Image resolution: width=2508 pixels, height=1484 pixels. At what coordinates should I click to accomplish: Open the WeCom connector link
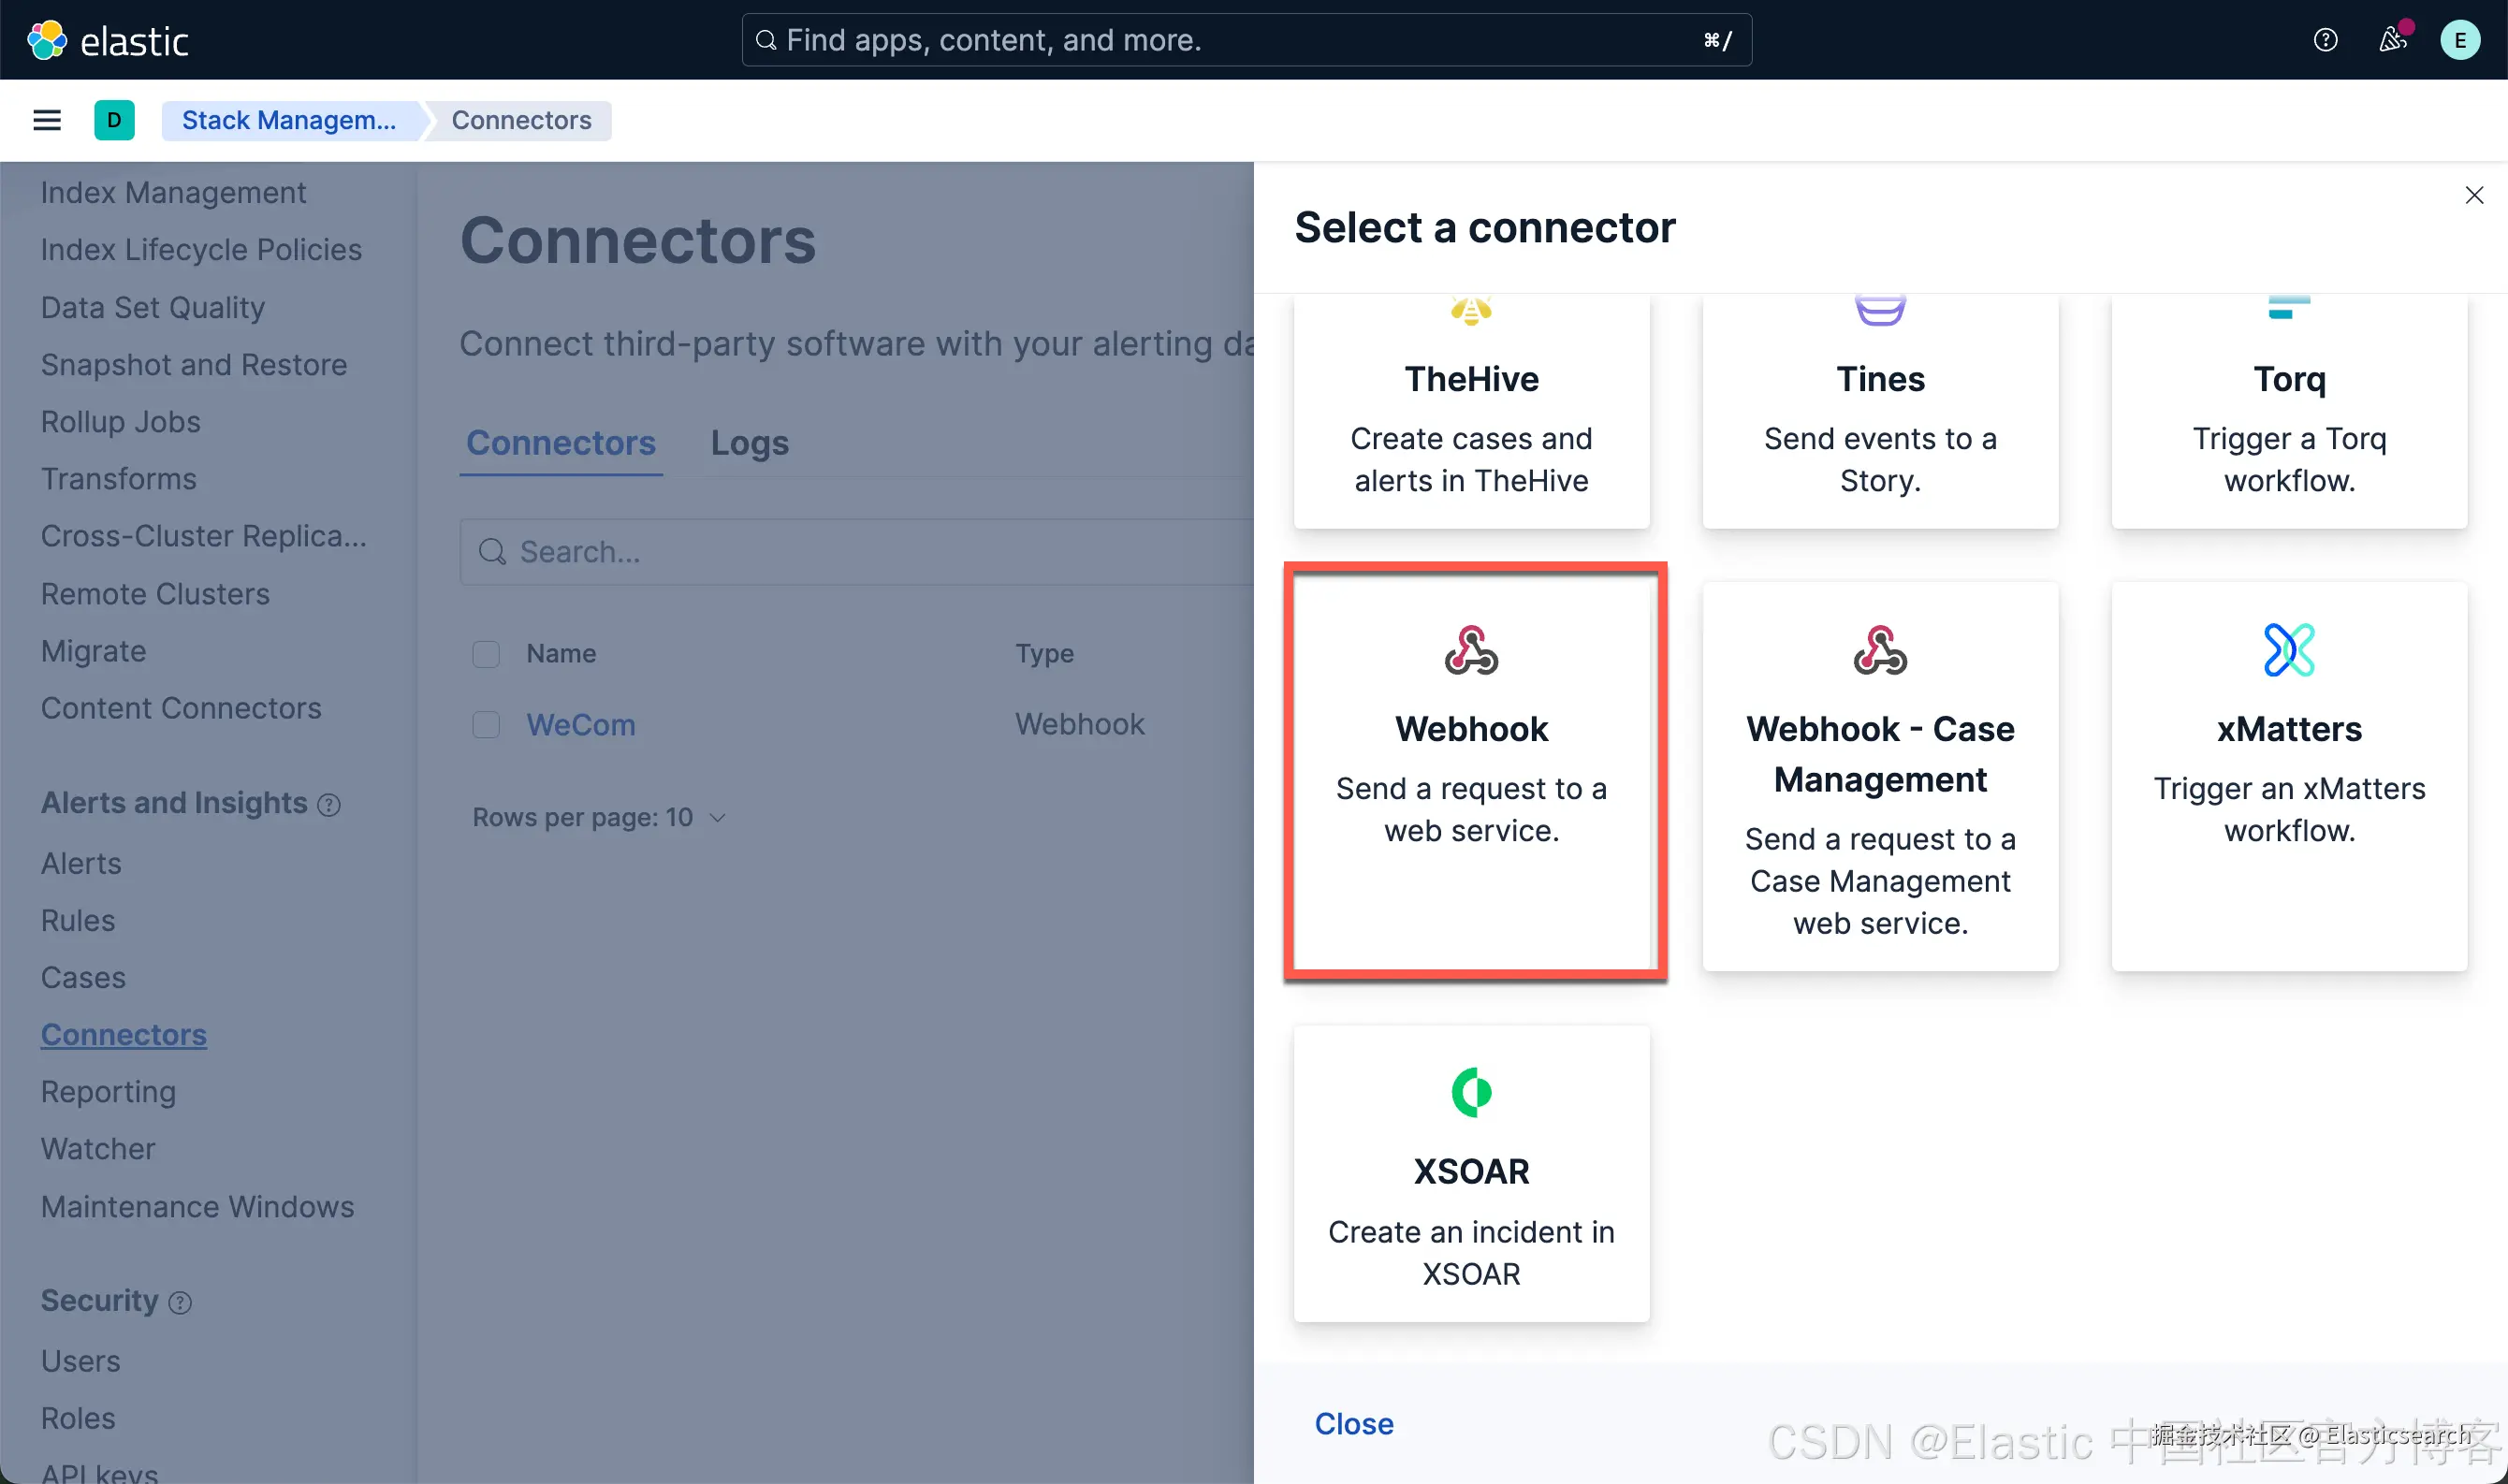coord(581,725)
